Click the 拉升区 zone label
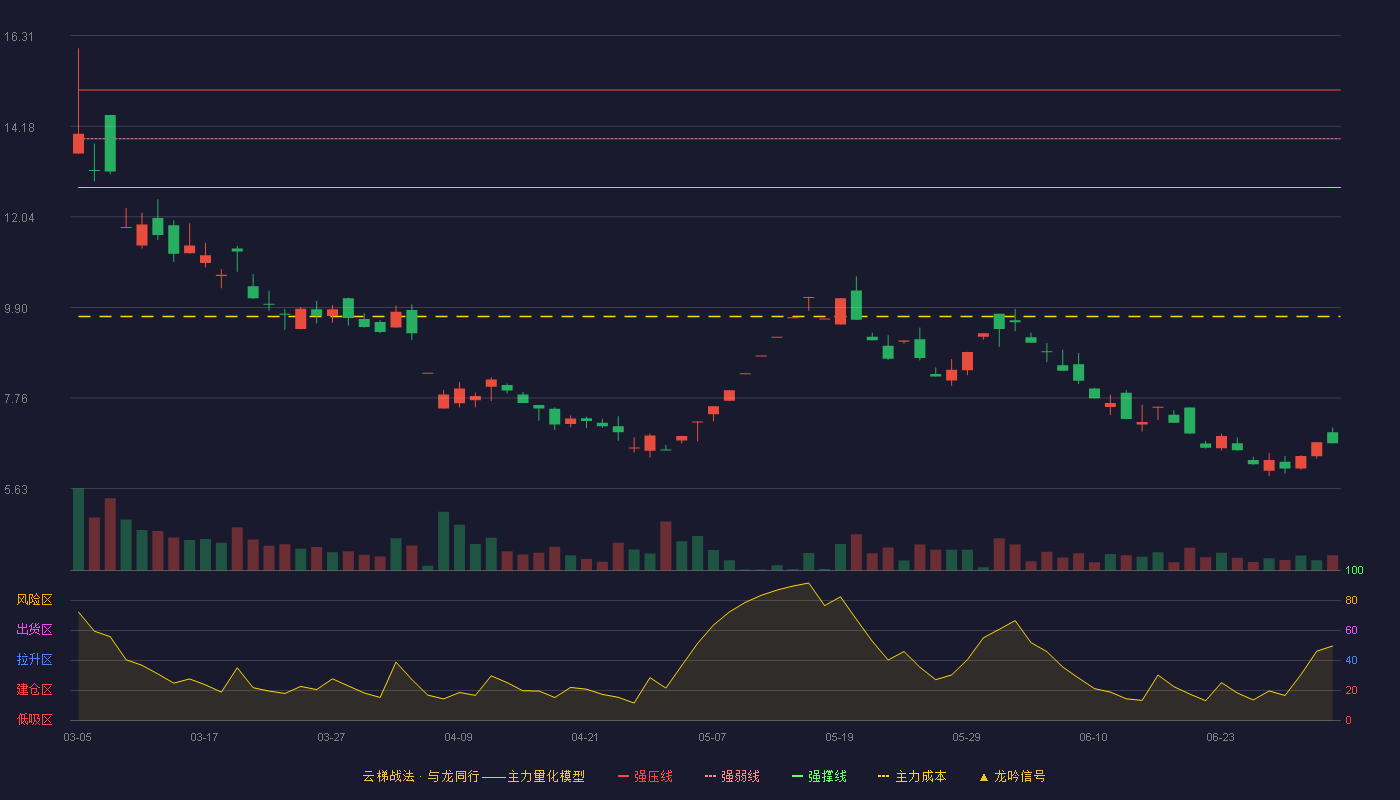Screen dimensions: 1400x800 point(34,660)
